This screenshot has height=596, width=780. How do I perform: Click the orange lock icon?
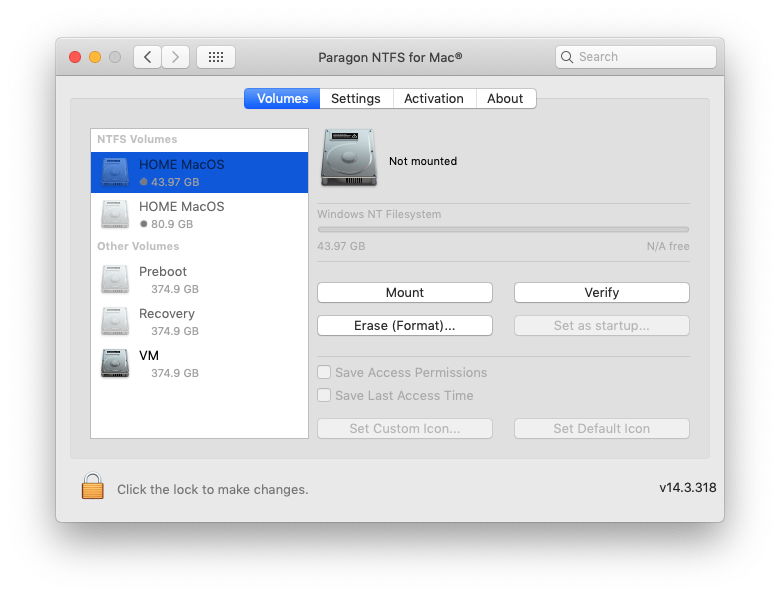click(93, 486)
